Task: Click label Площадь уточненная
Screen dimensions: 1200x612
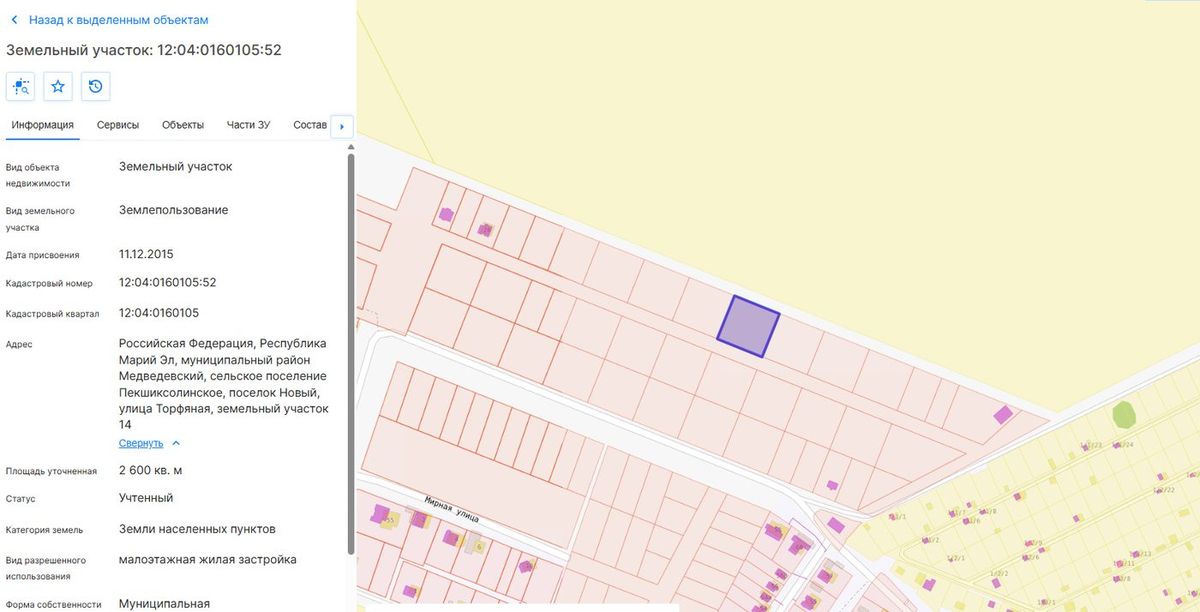Action: point(51,471)
